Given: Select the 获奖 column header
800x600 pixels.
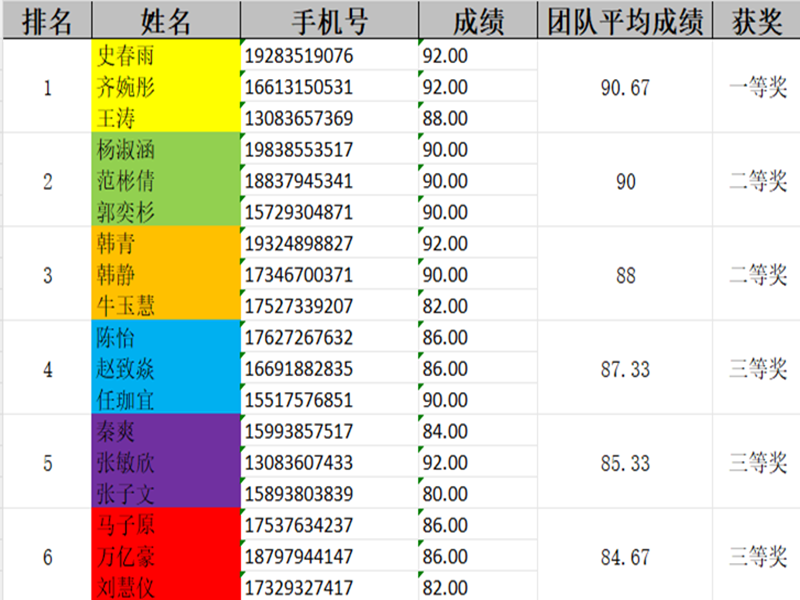Looking at the screenshot, I should (756, 20).
